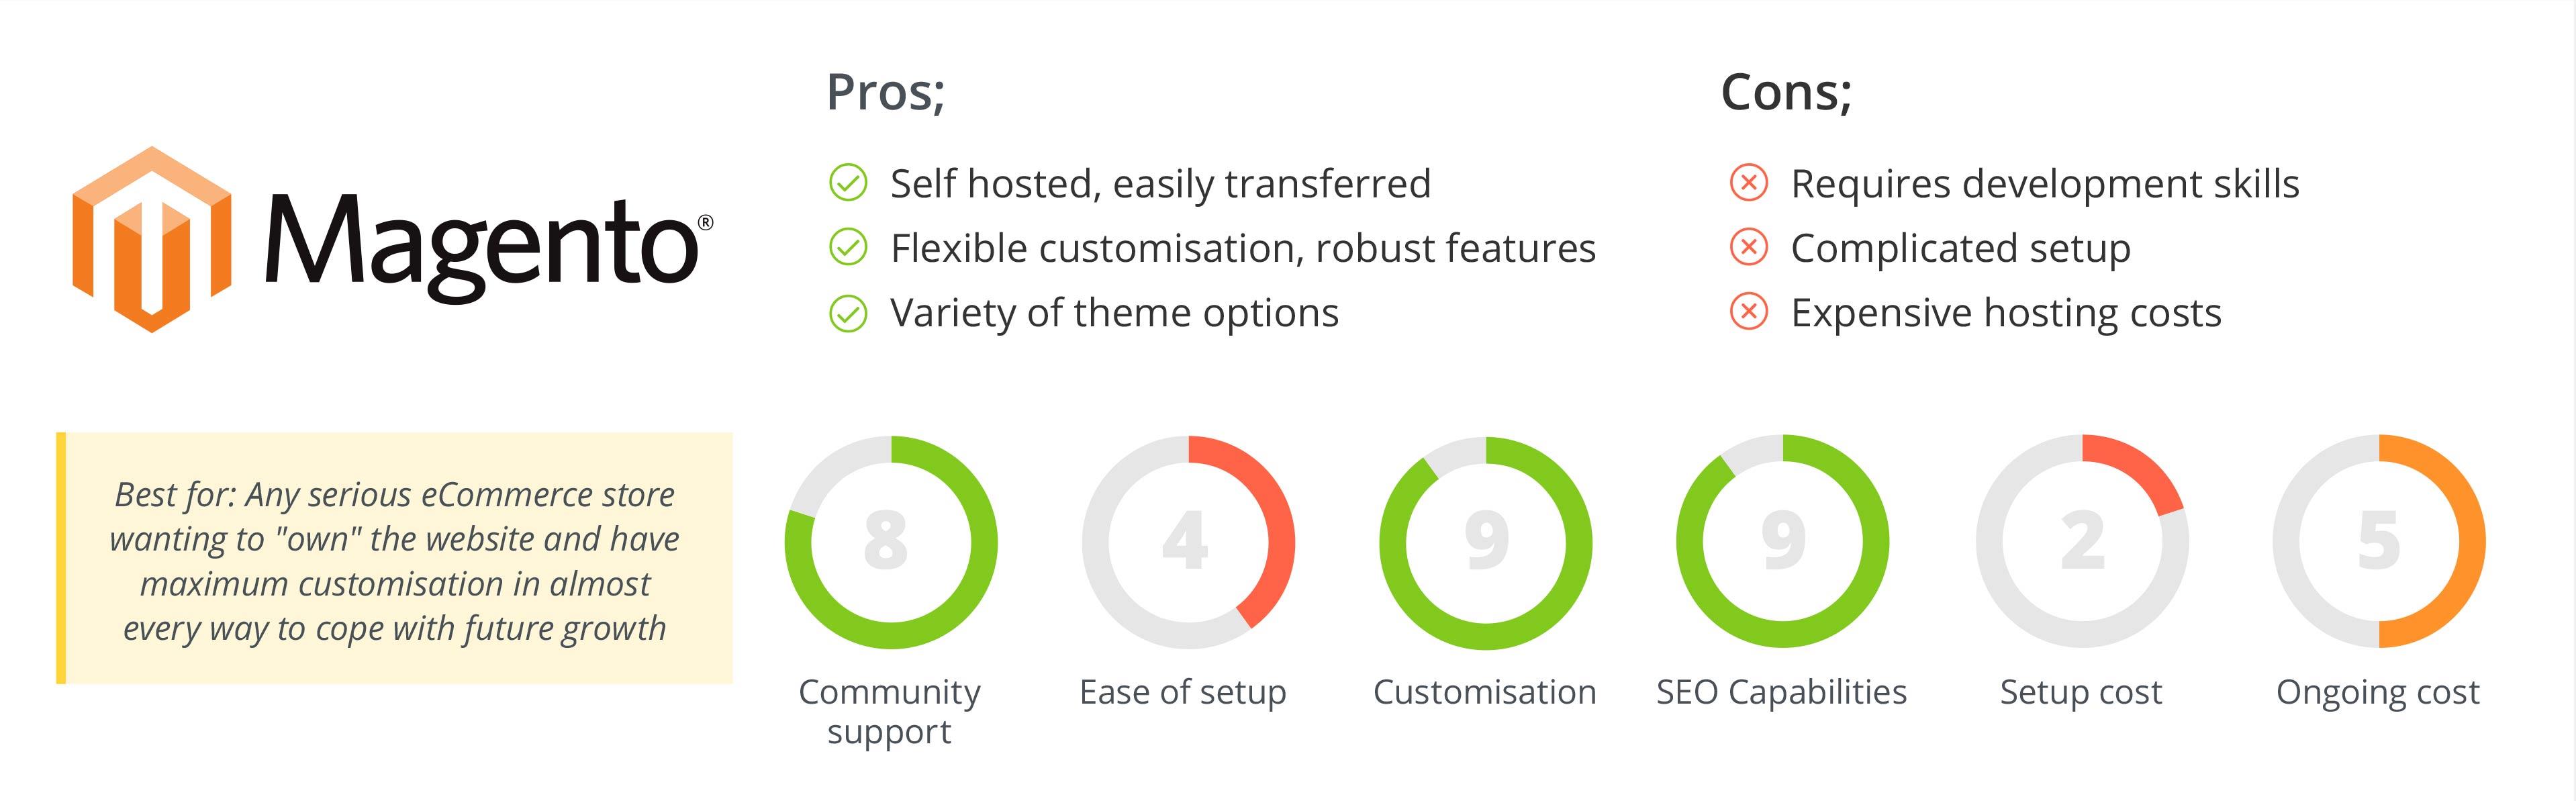Click the Ease of setup label
This screenshot has width=2576, height=801.
(1183, 692)
